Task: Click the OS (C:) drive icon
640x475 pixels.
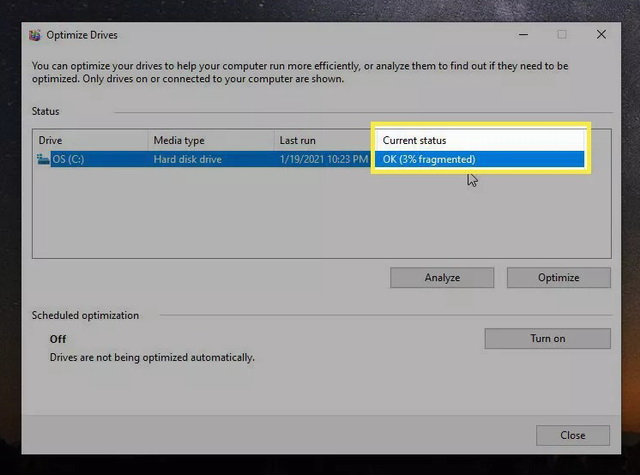Action: [x=44, y=160]
